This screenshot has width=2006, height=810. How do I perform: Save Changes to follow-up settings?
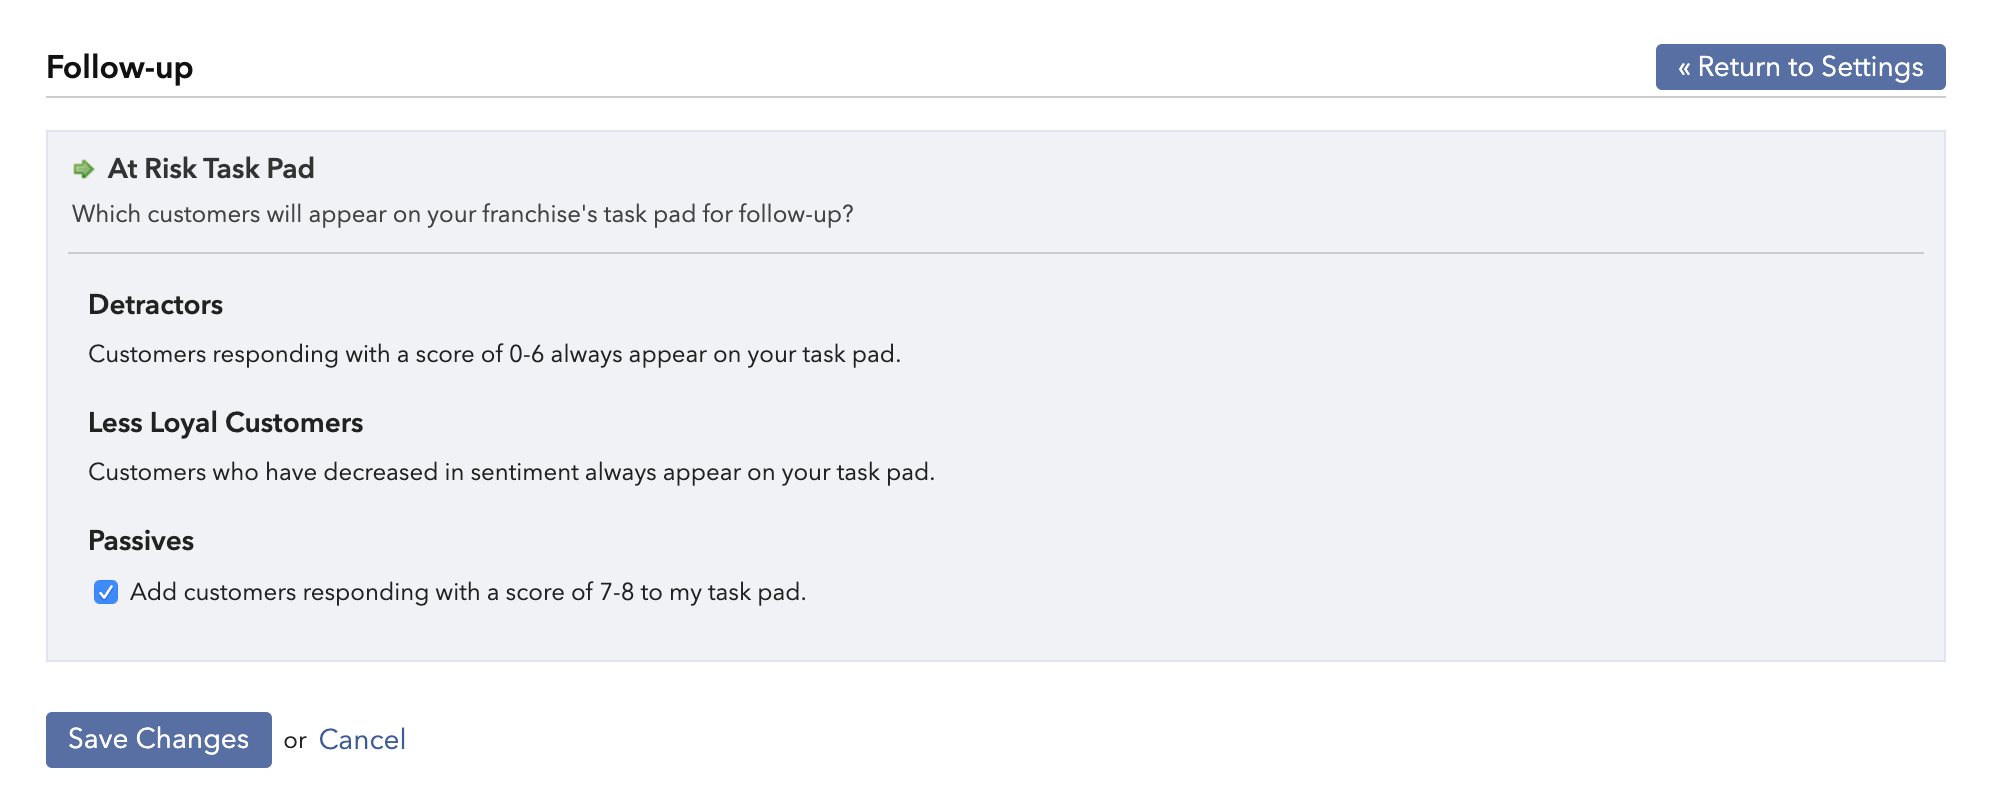[x=159, y=740]
